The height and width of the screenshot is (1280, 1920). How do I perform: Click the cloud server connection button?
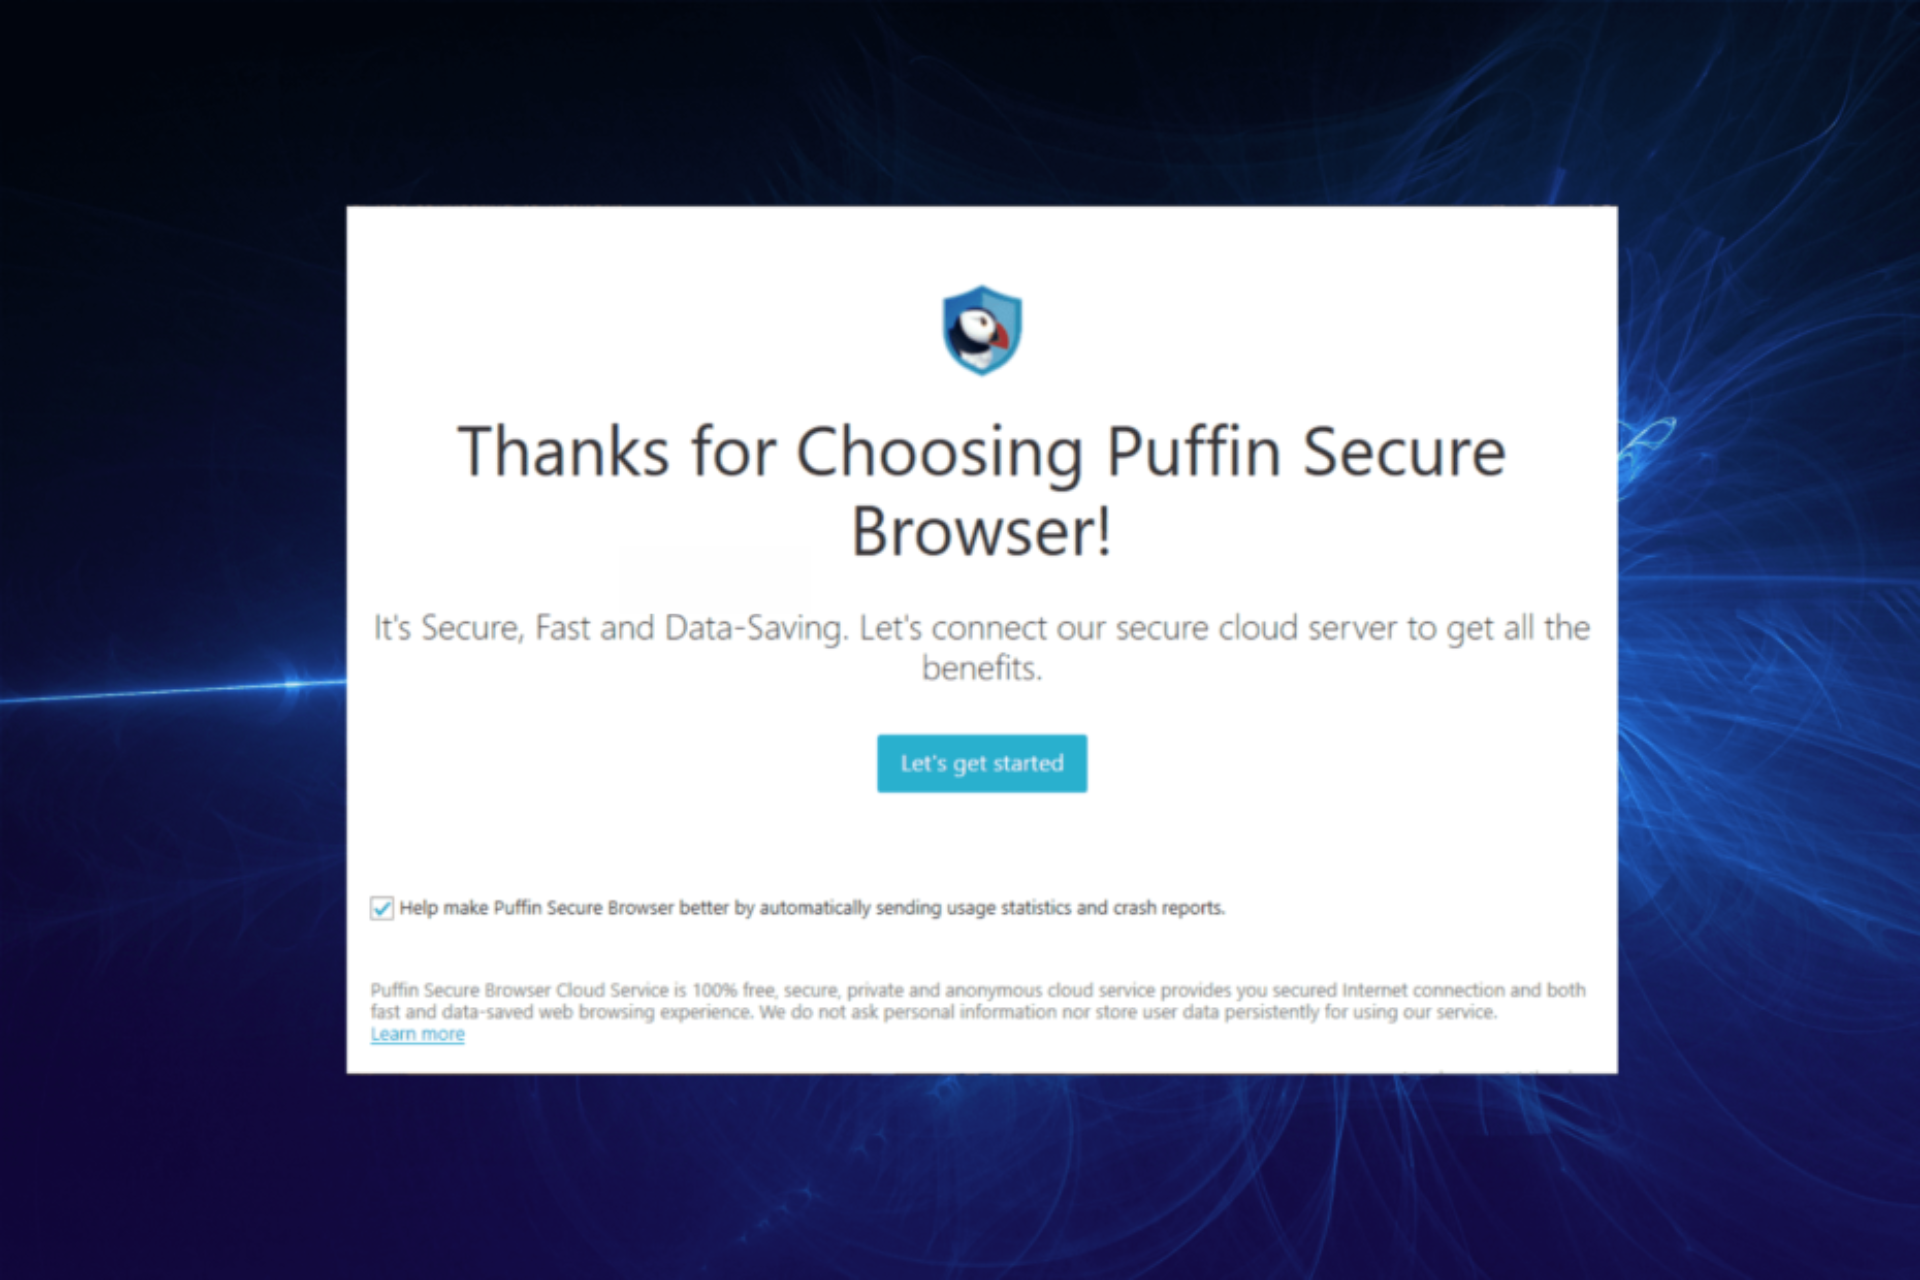(x=983, y=763)
